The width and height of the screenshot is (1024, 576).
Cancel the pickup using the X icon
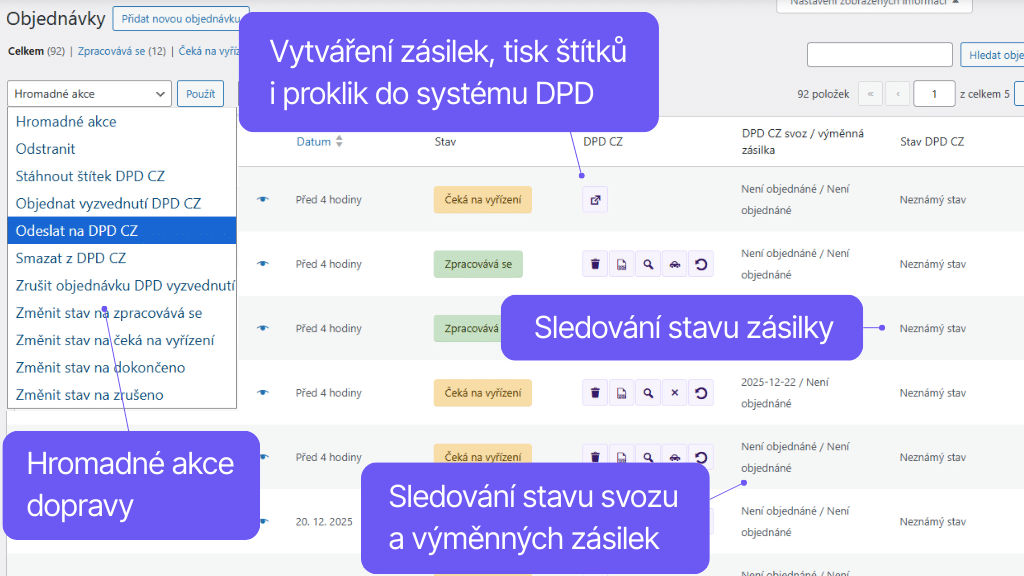click(x=677, y=392)
